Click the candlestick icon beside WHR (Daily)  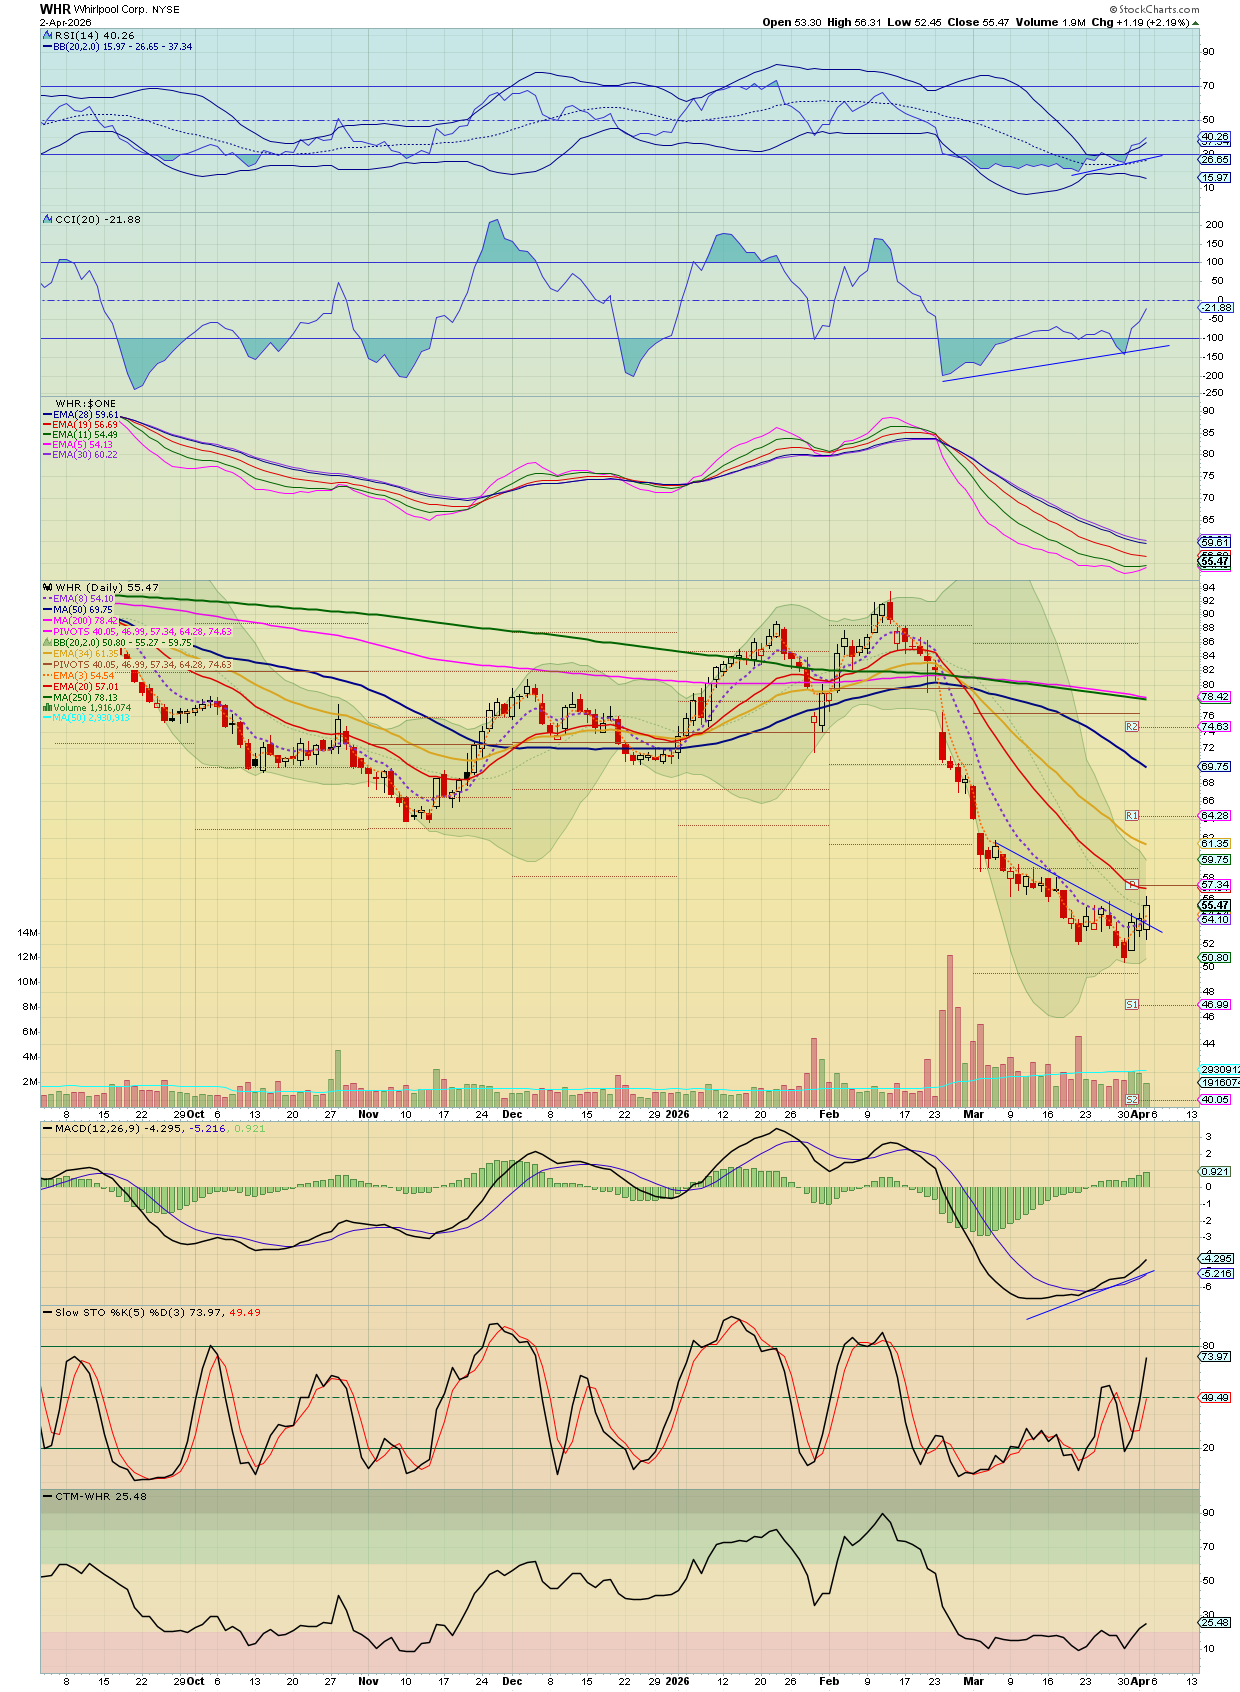[x=47, y=588]
